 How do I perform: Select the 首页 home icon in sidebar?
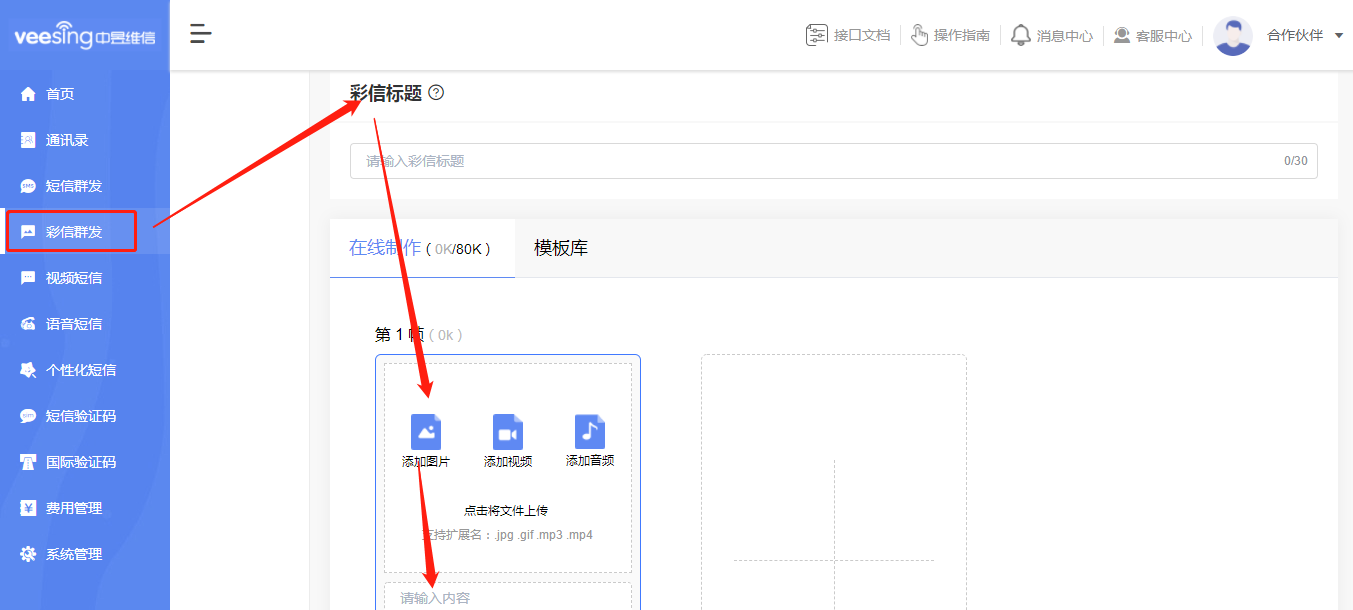[27, 93]
